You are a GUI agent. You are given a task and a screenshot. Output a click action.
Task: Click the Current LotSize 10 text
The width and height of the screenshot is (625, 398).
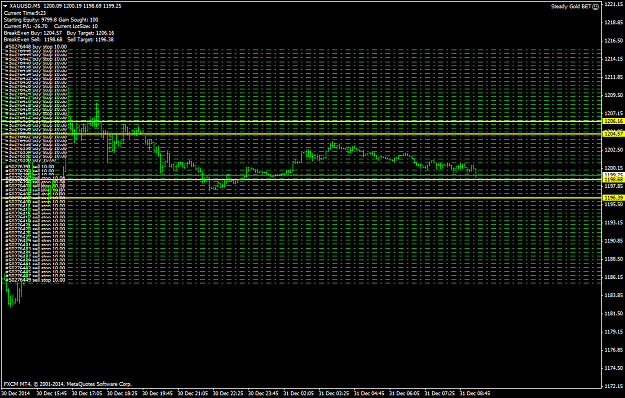pyautogui.click(x=76, y=26)
